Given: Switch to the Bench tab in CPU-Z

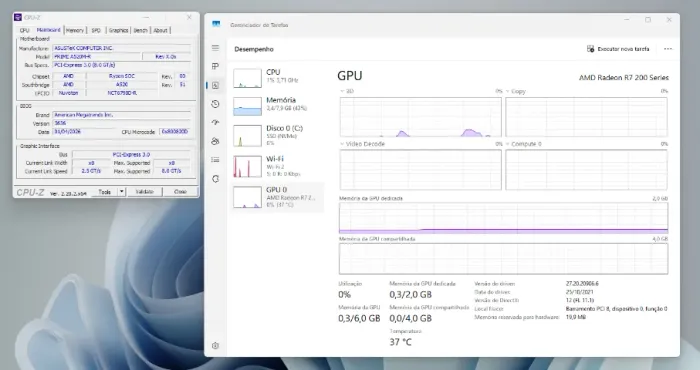Looking at the screenshot, I should pyautogui.click(x=140, y=30).
